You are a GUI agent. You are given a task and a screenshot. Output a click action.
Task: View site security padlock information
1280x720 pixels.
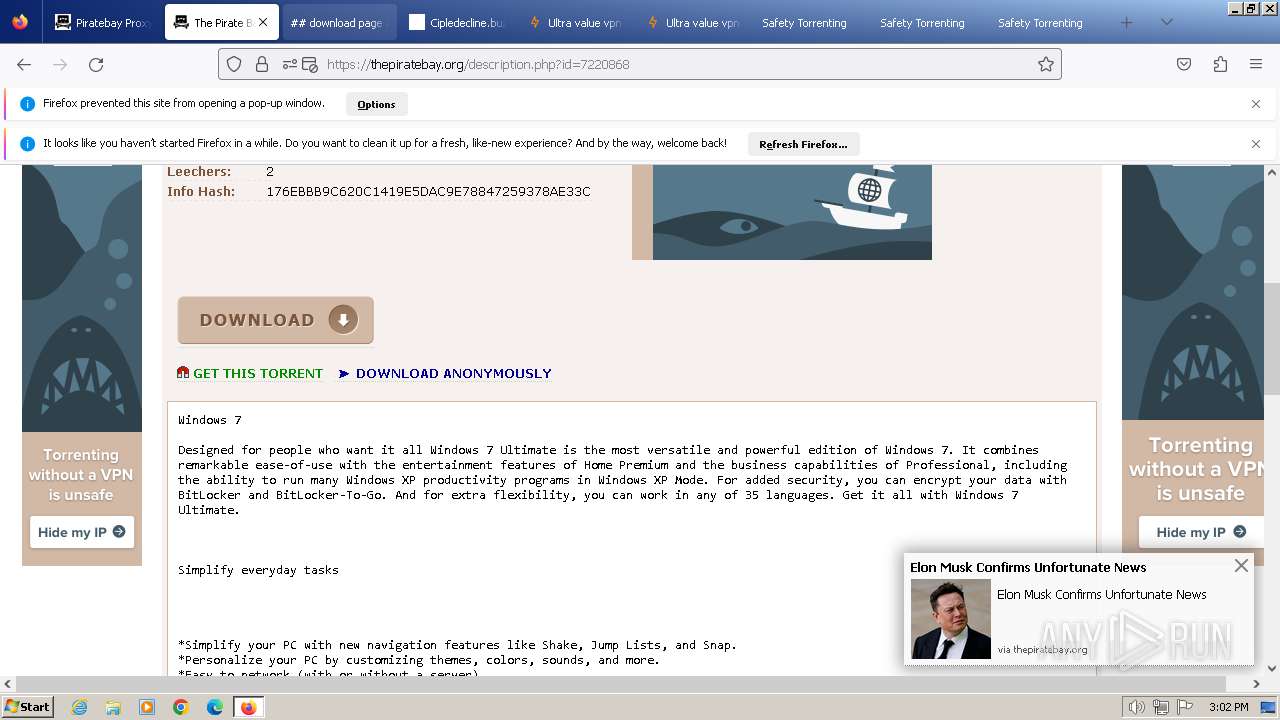262,64
